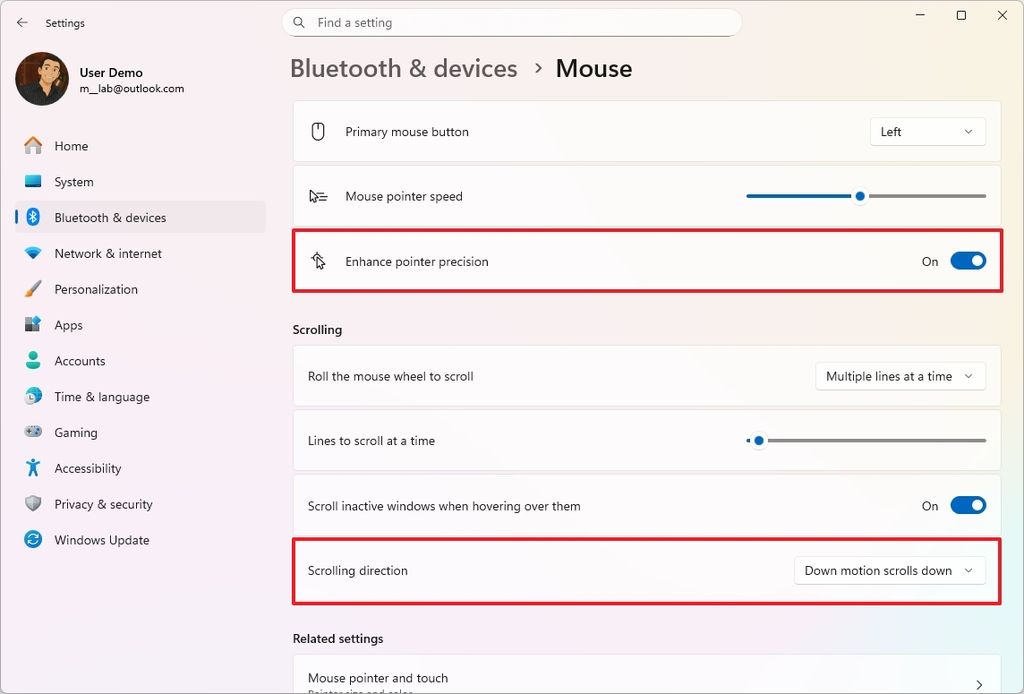Click the Privacy & security shield icon

(33, 504)
